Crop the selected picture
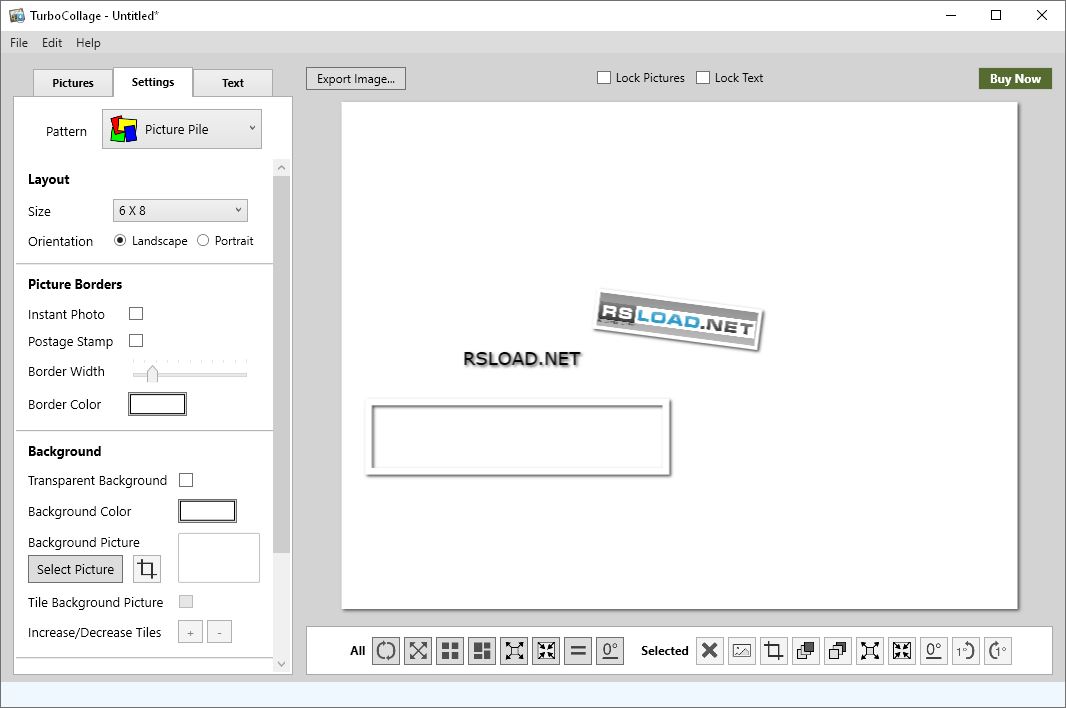 coord(774,651)
